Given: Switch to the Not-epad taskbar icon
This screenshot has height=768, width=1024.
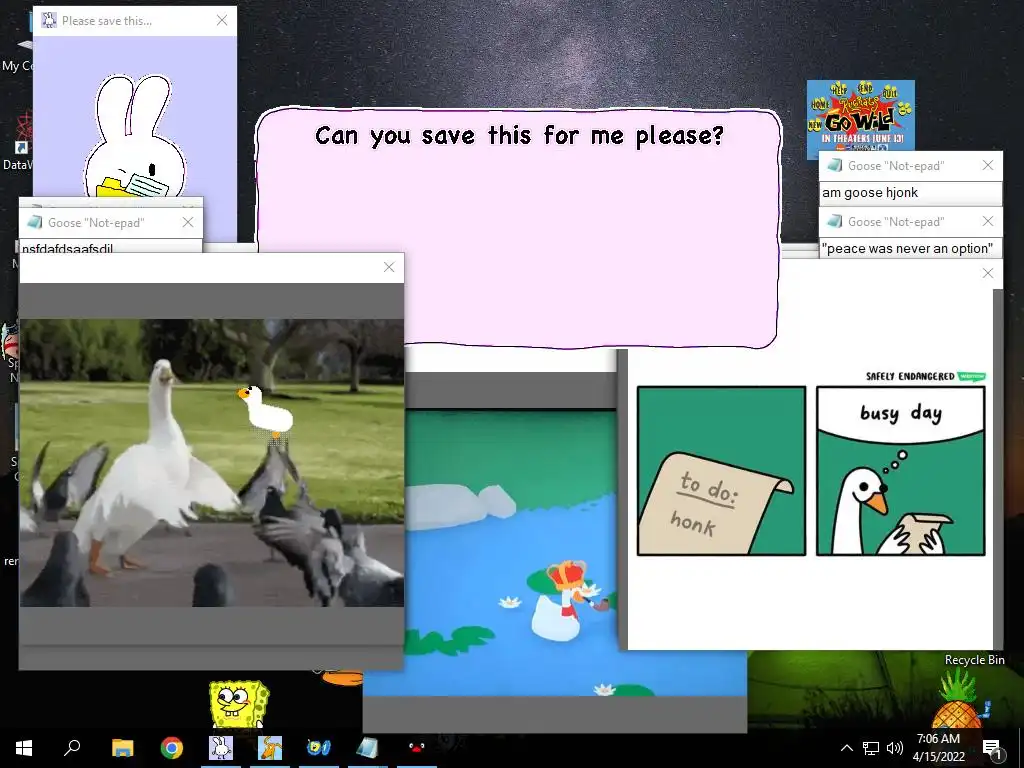Looking at the screenshot, I should (x=368, y=747).
